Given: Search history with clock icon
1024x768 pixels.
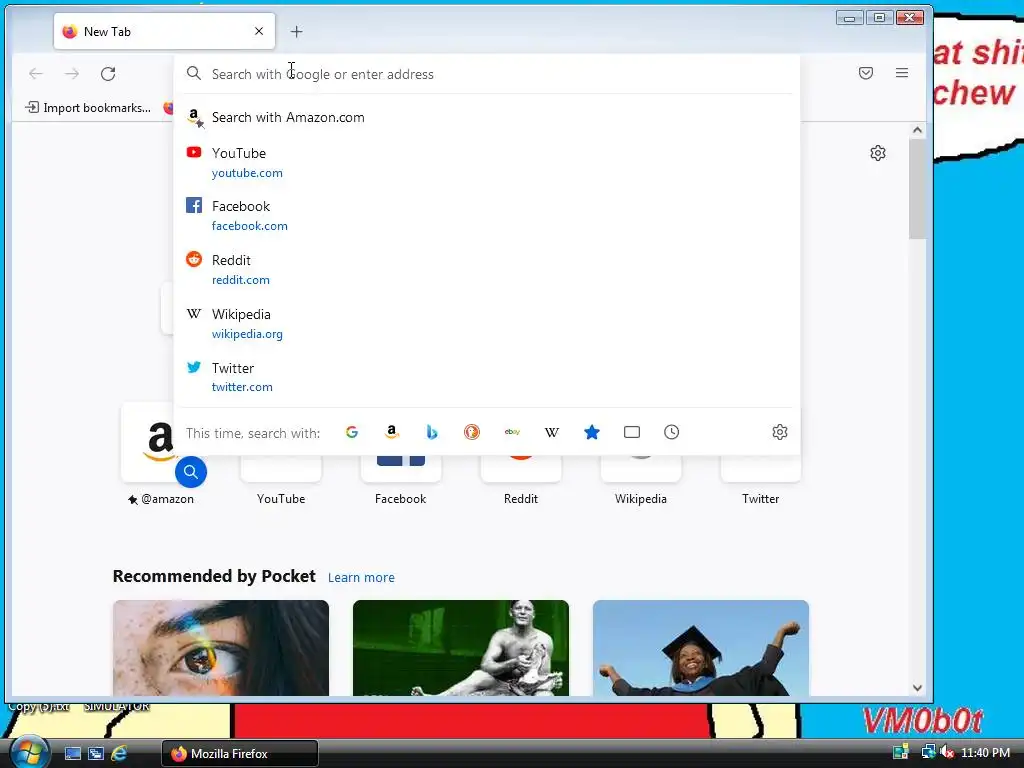Looking at the screenshot, I should pos(671,432).
